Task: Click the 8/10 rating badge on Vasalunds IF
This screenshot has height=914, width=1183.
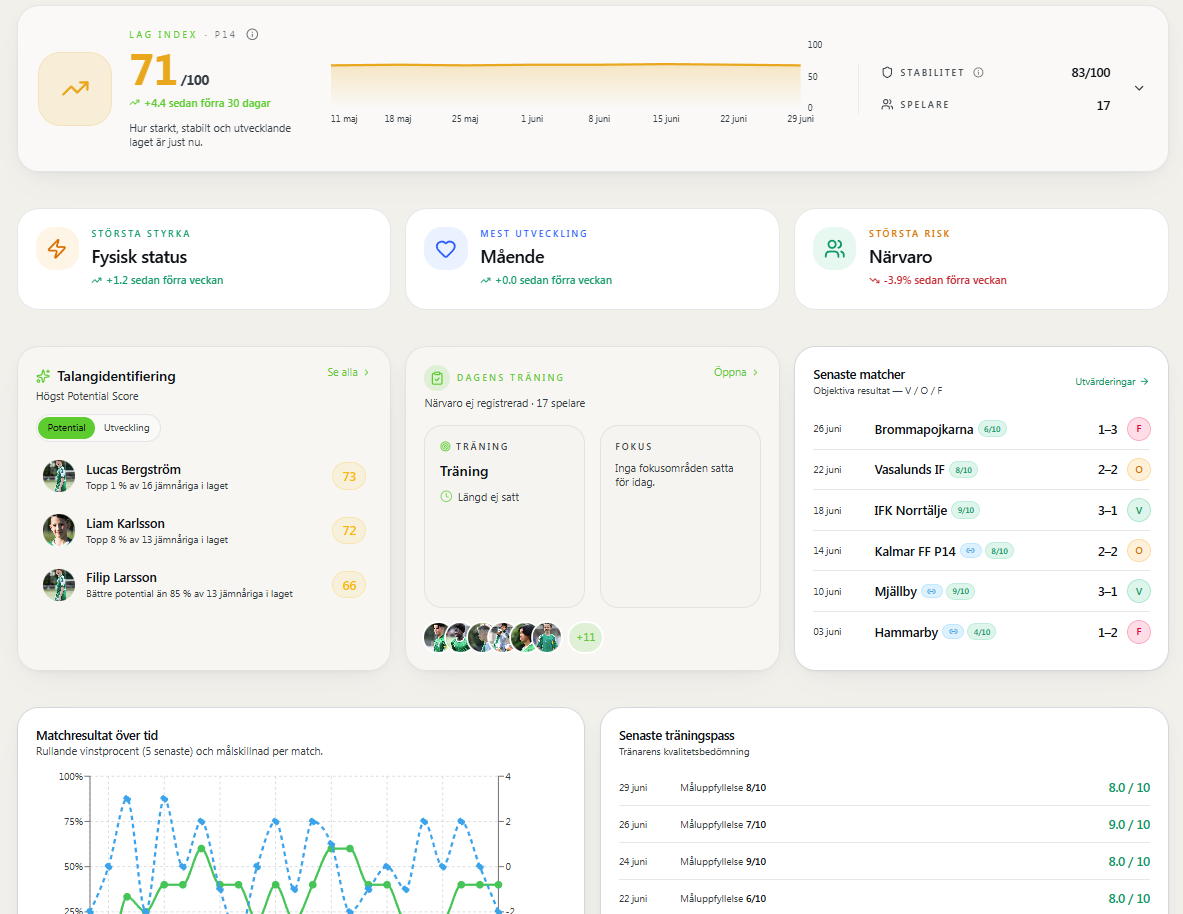Action: point(963,469)
